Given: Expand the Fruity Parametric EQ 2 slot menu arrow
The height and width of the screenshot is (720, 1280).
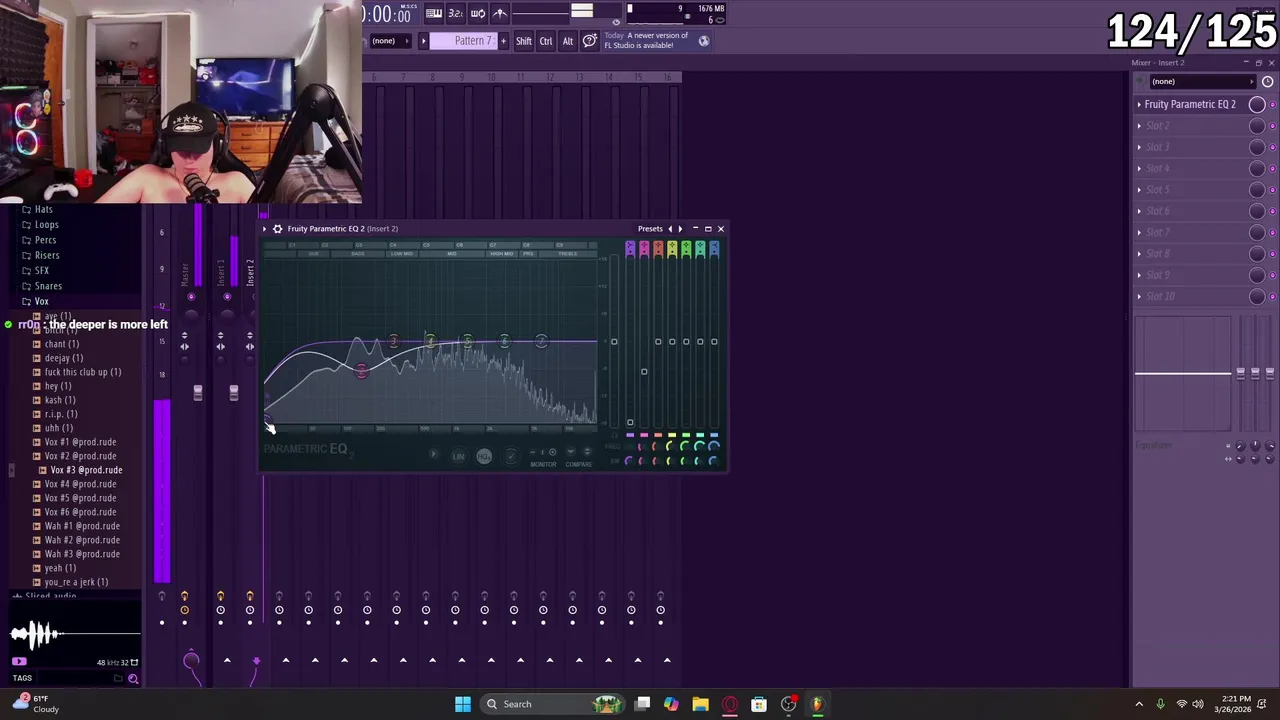Looking at the screenshot, I should click(x=1139, y=104).
